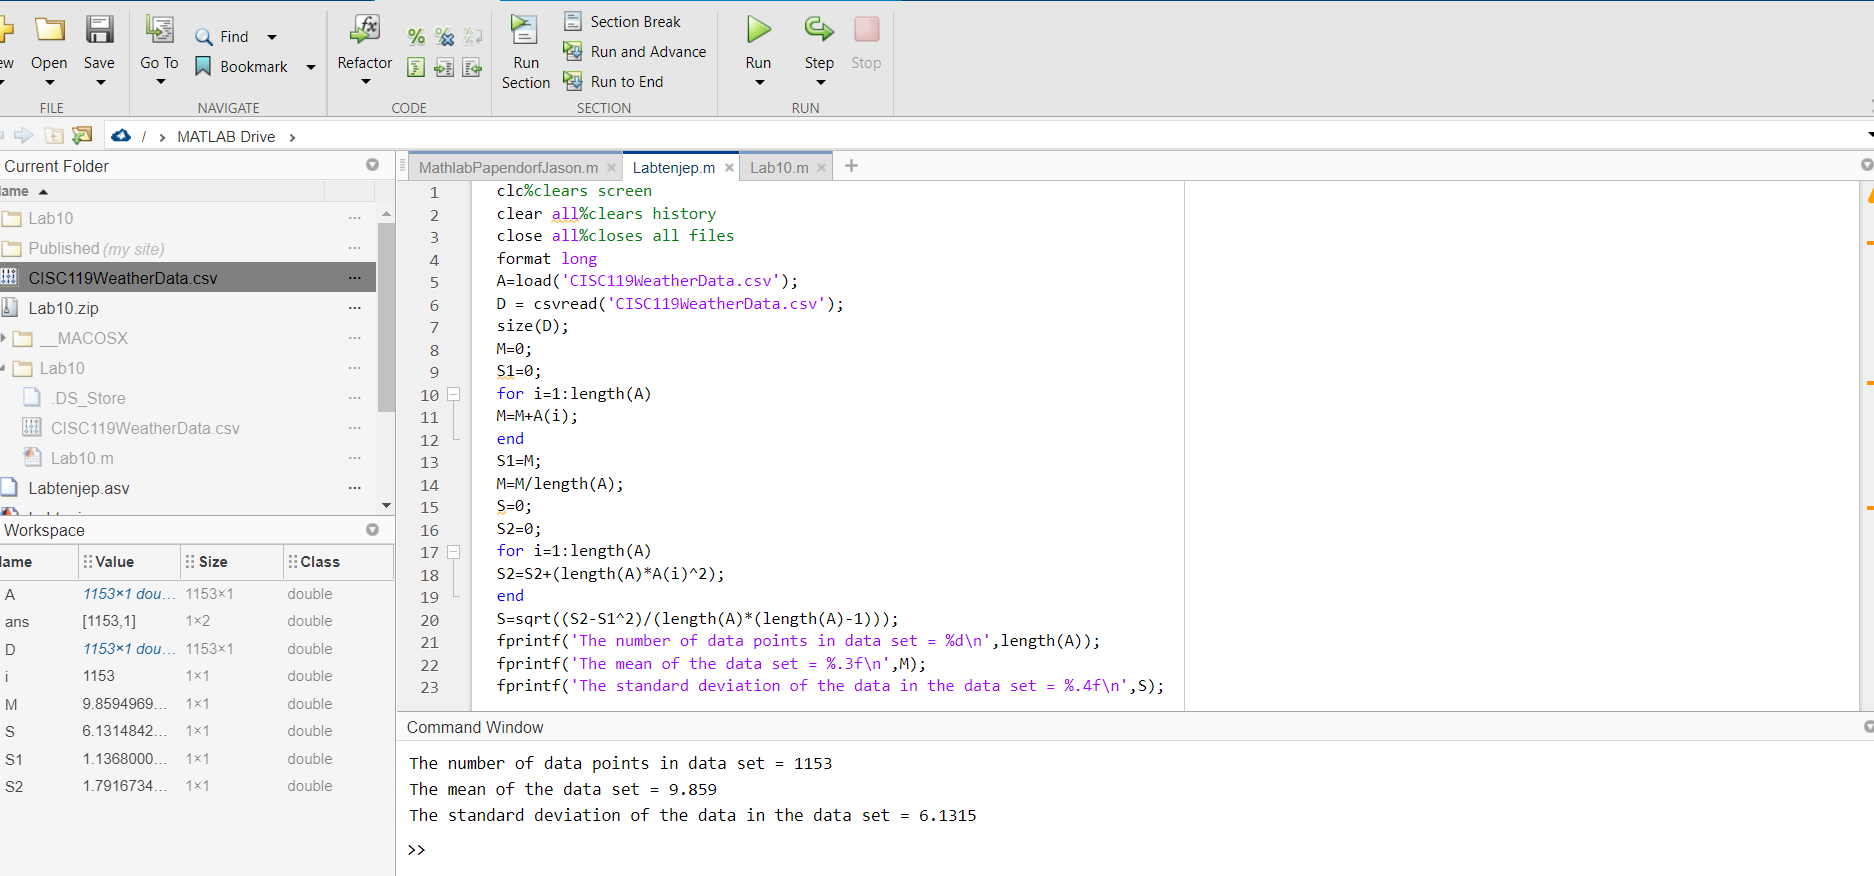Select the Labtenjep.m tab
The height and width of the screenshot is (876, 1874).
coord(673,167)
